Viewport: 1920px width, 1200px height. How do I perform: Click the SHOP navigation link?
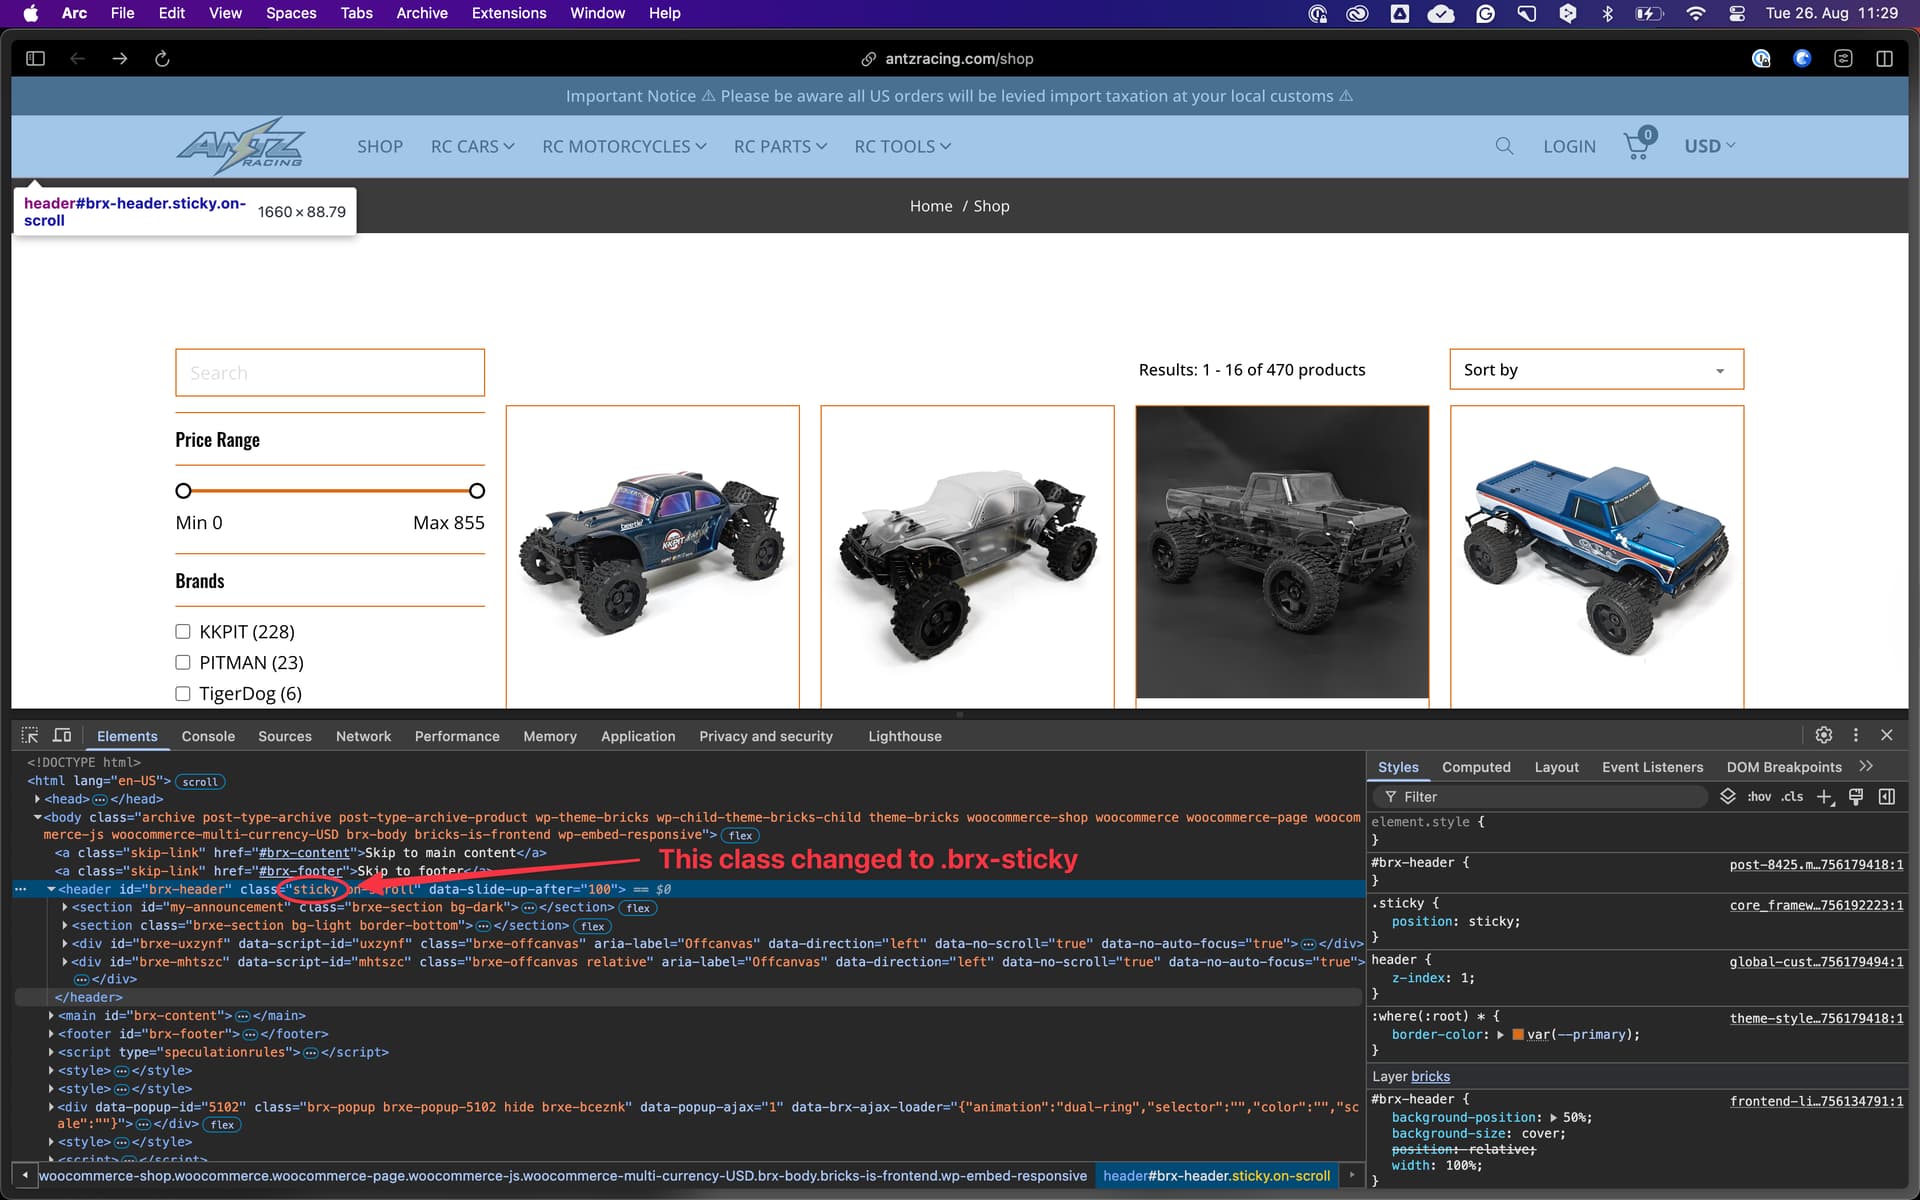click(380, 146)
